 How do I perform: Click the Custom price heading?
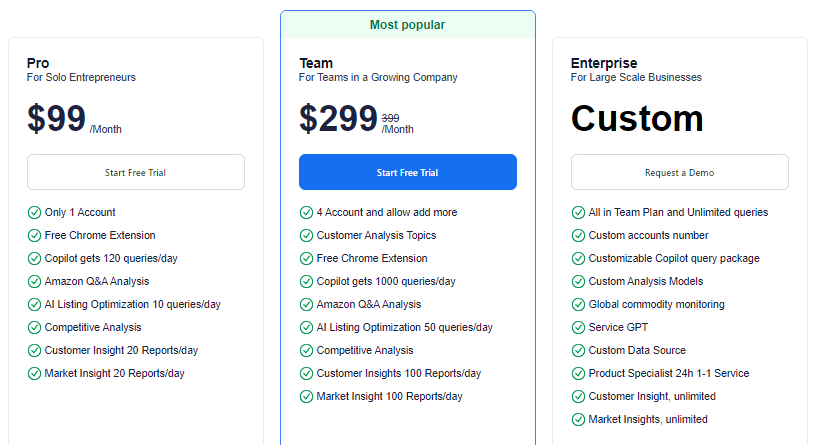[x=637, y=119]
